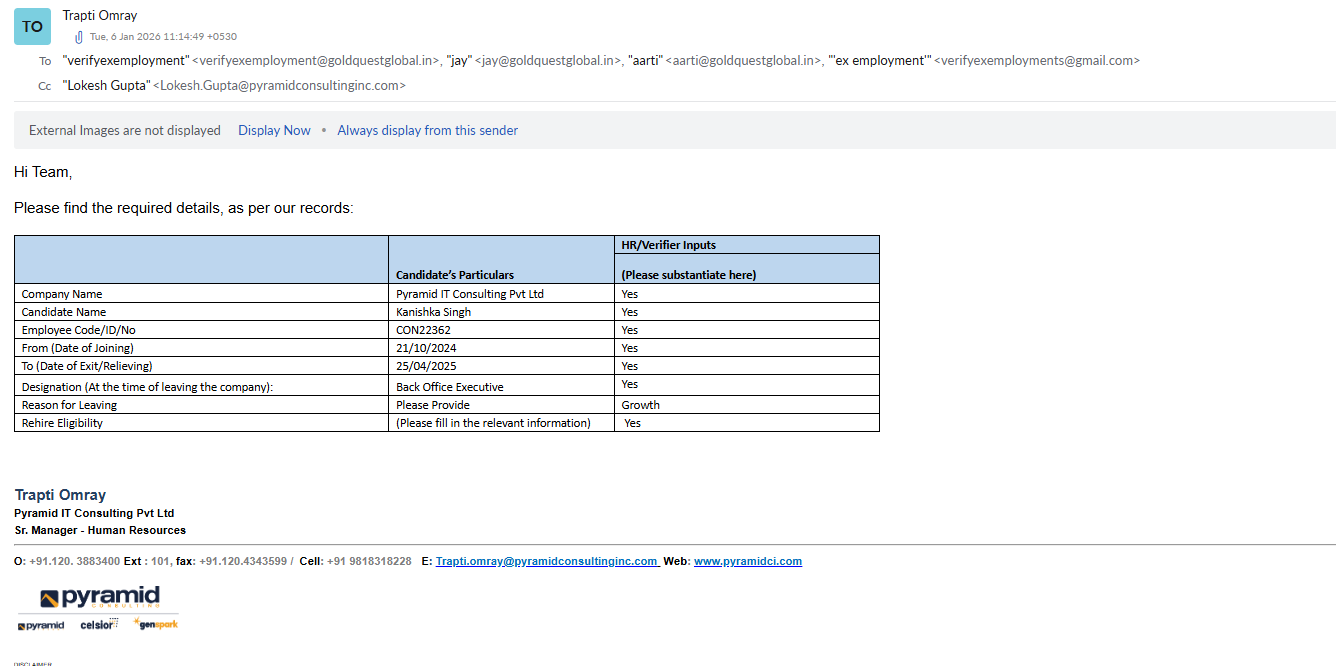Open Trapti.omray@pyramidconsultinginc.com email link
The height and width of the screenshot is (666, 1336).
546,561
